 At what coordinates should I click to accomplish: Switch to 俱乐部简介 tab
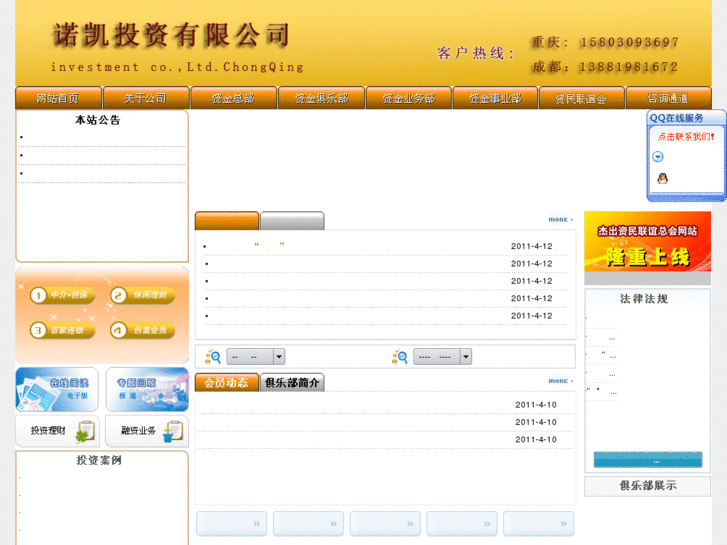pos(292,383)
